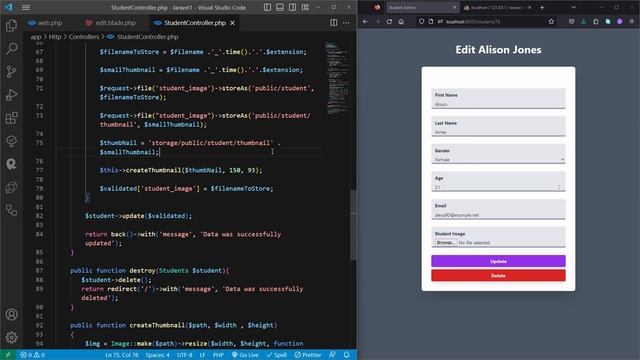Open the VS Code hamburger application menu
Viewport: 640px width, 360px height.
click(x=26, y=7)
